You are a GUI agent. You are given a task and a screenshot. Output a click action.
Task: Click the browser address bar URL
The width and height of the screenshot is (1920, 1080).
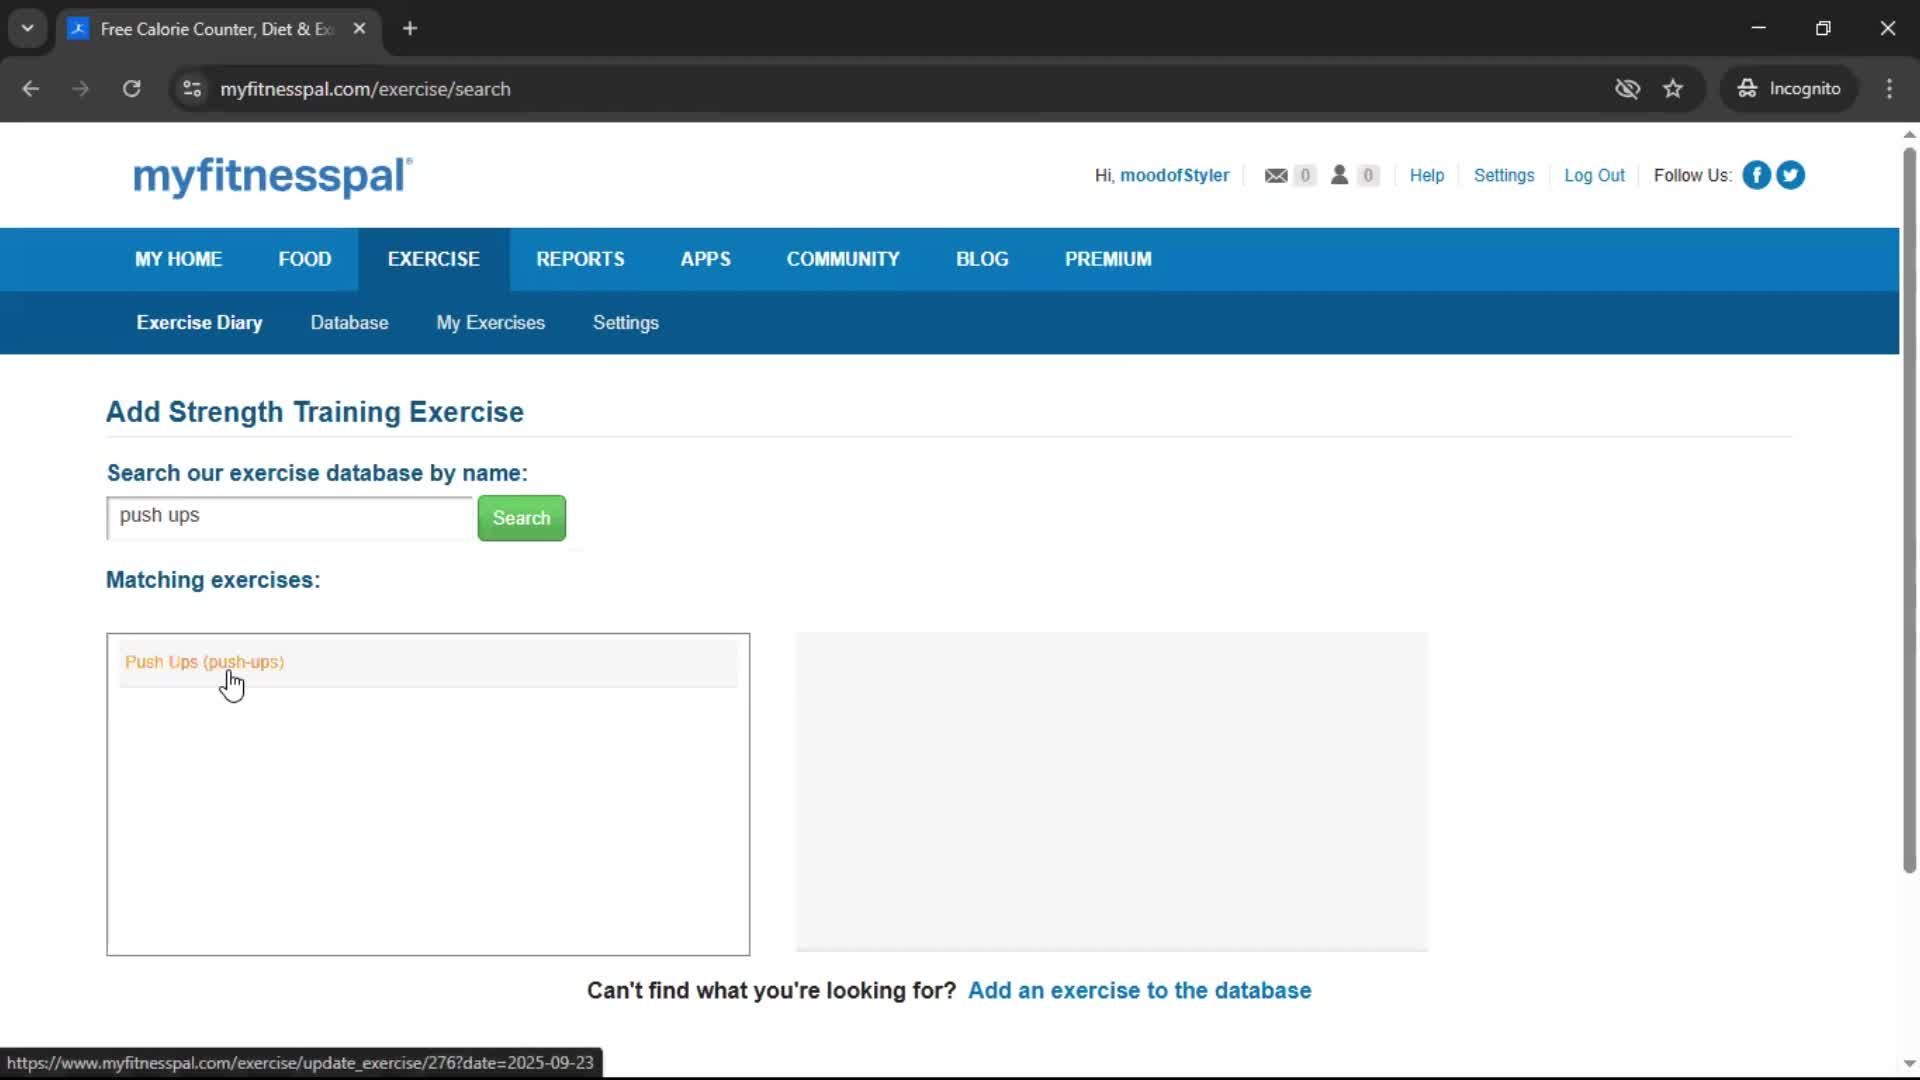[x=365, y=89]
